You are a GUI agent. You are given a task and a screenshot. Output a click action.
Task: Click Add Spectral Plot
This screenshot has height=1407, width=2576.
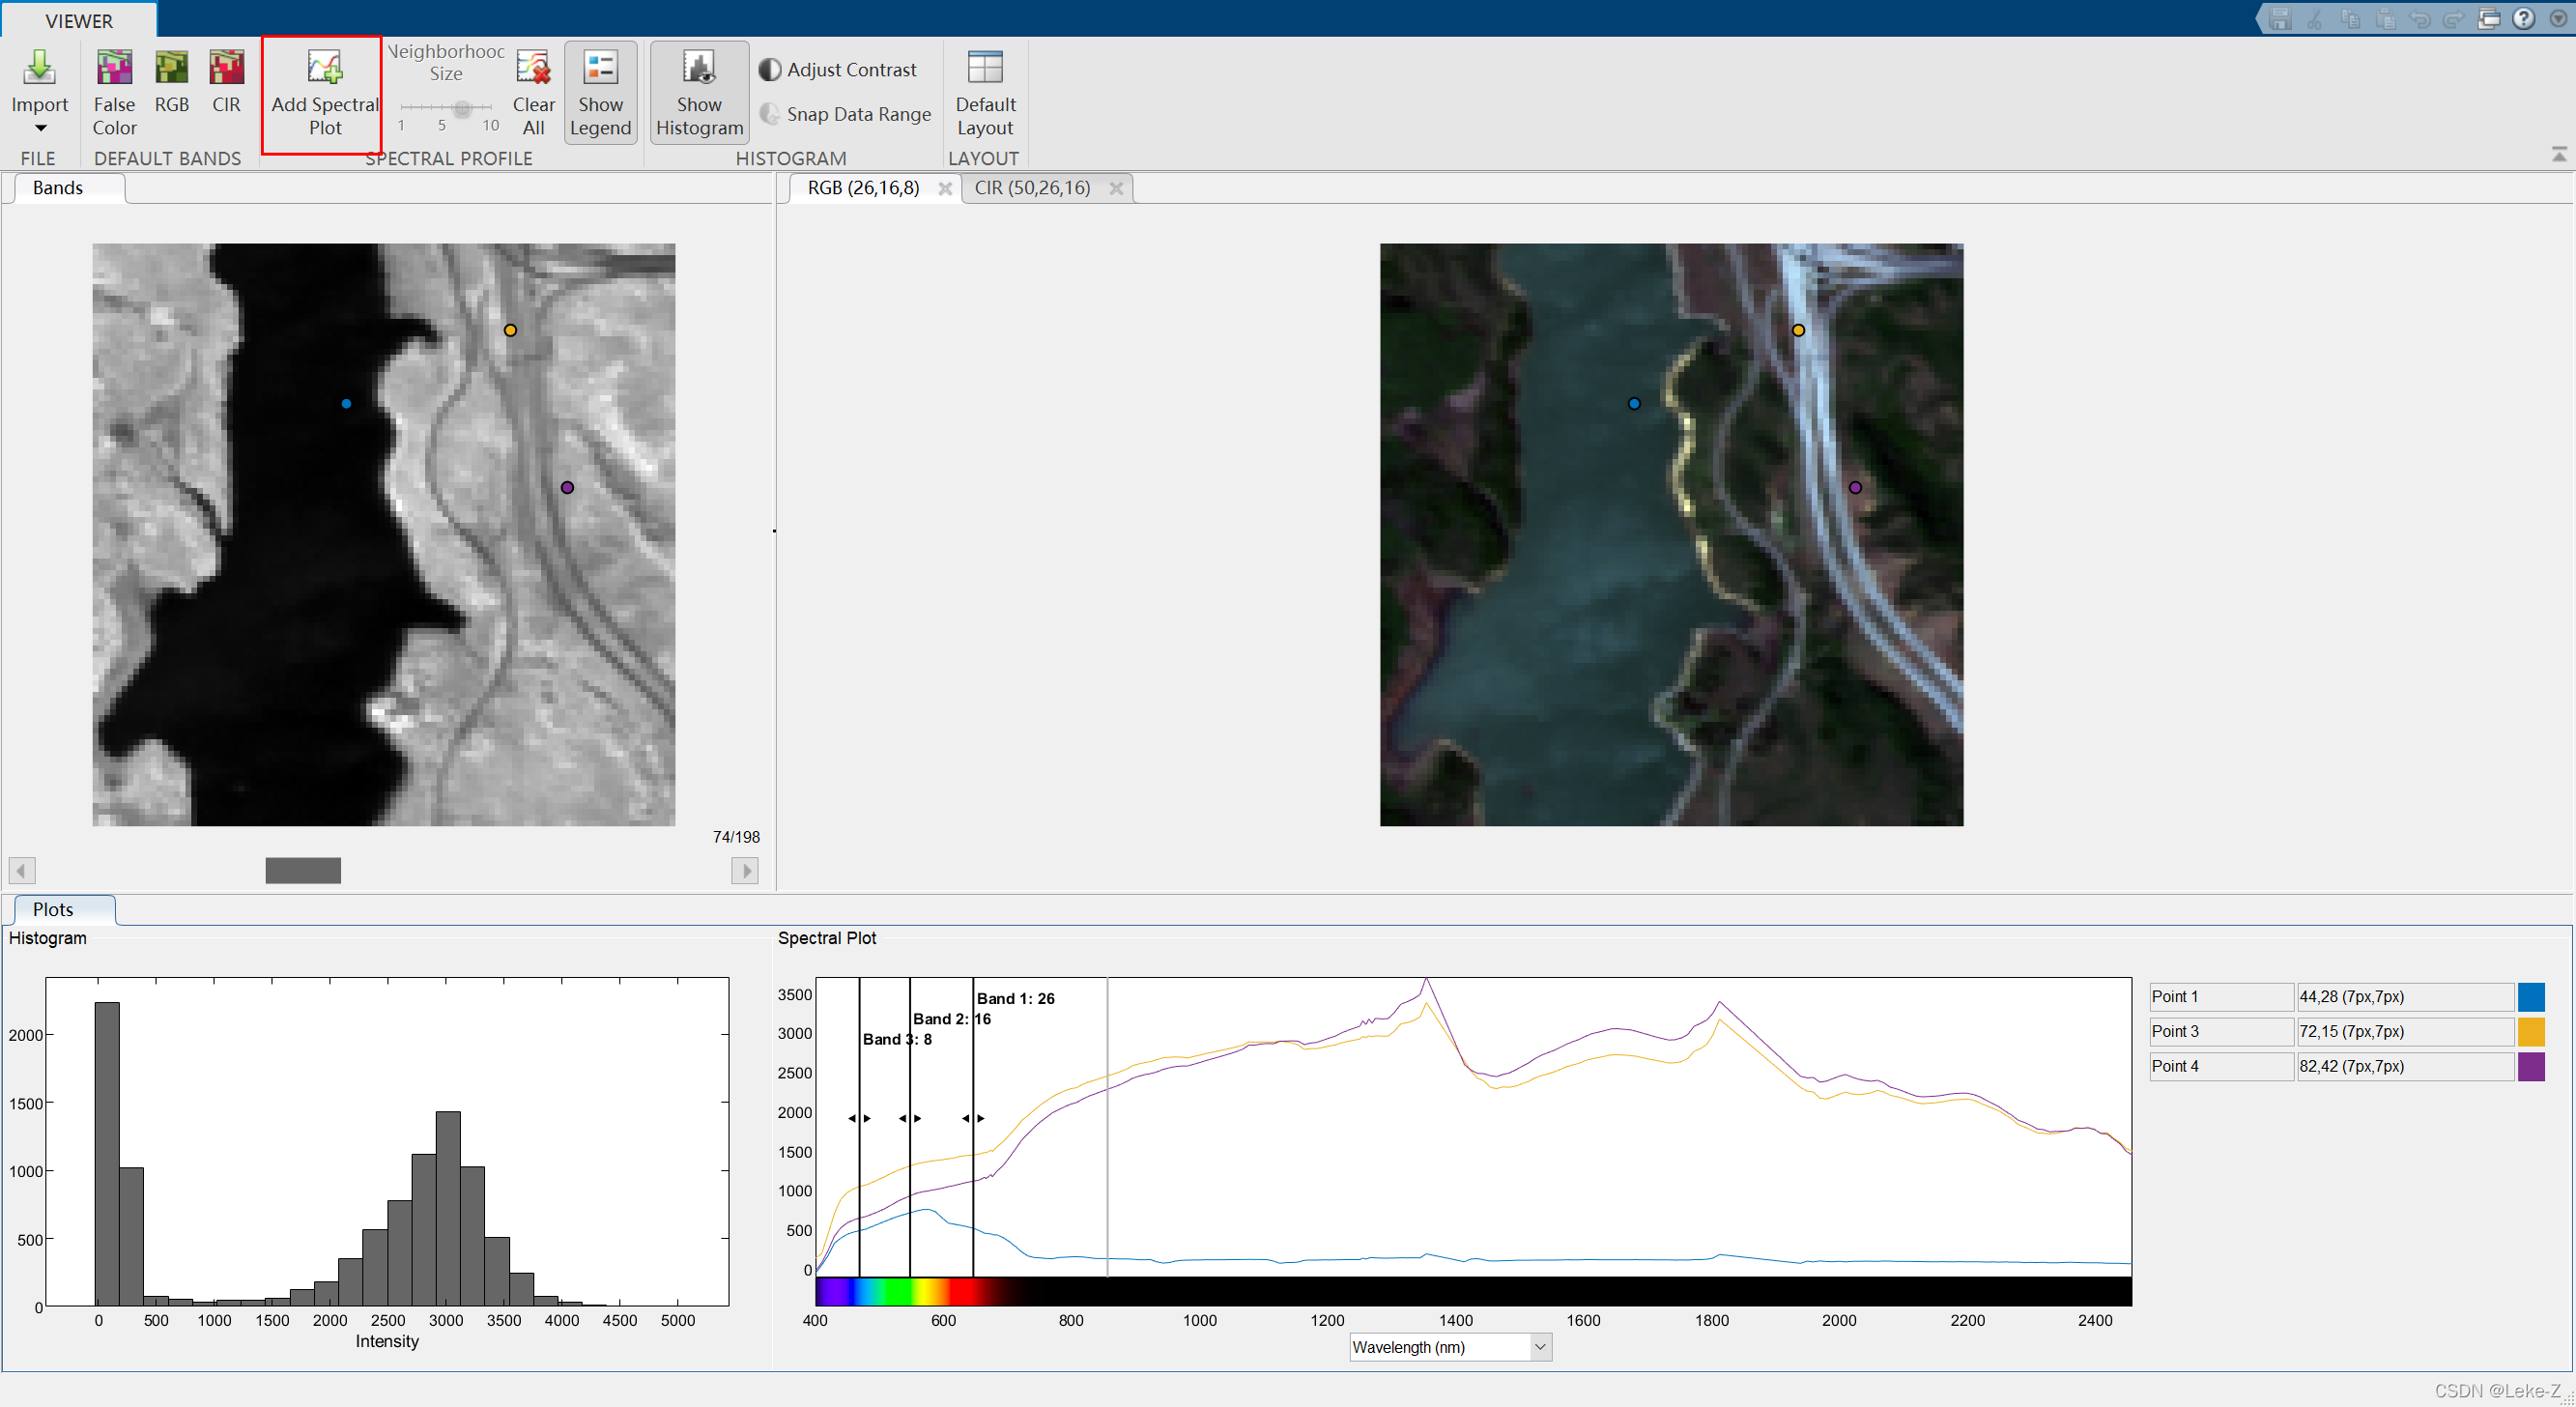321,93
